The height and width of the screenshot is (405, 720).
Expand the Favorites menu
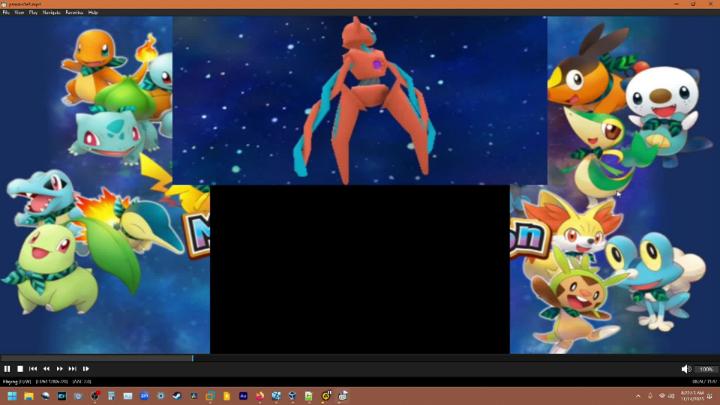point(74,12)
